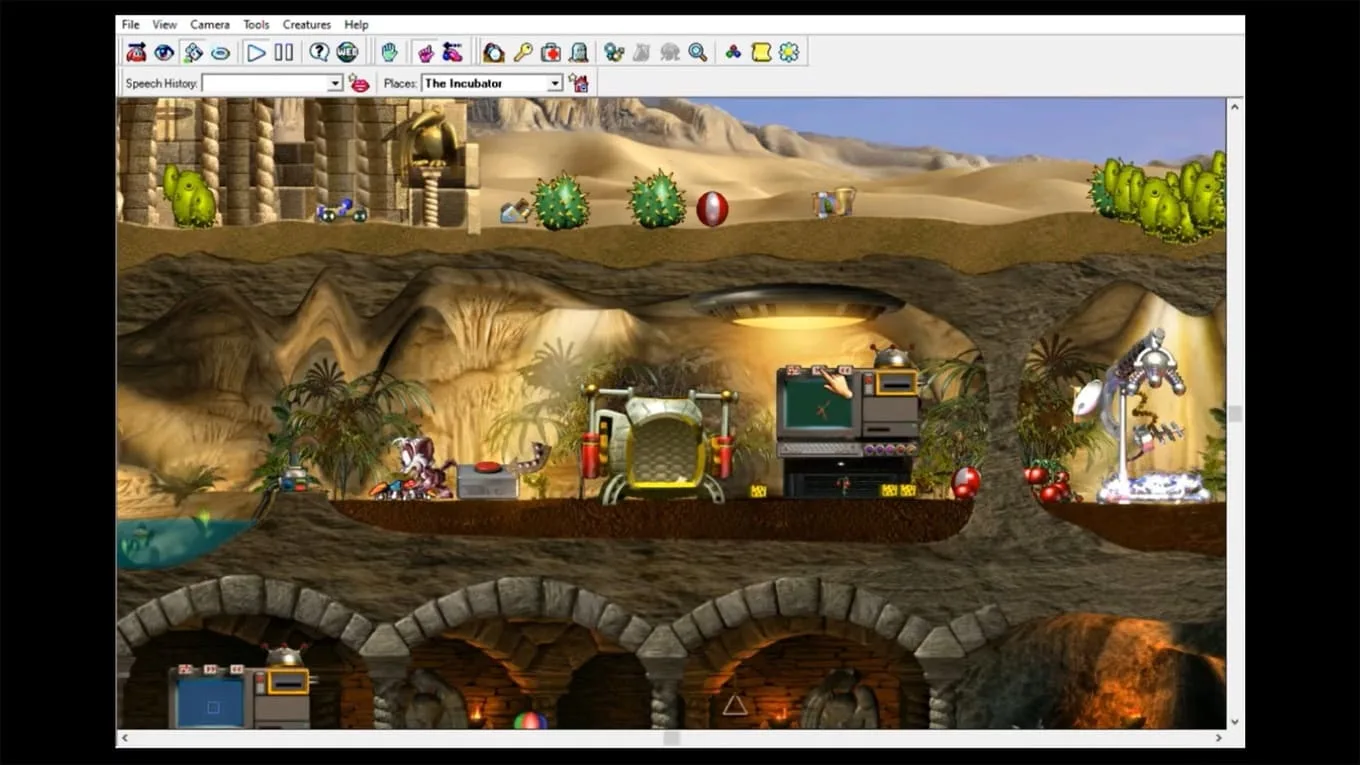The width and height of the screenshot is (1360, 765).
Task: Open help via the question mark icon
Action: pyautogui.click(x=319, y=52)
